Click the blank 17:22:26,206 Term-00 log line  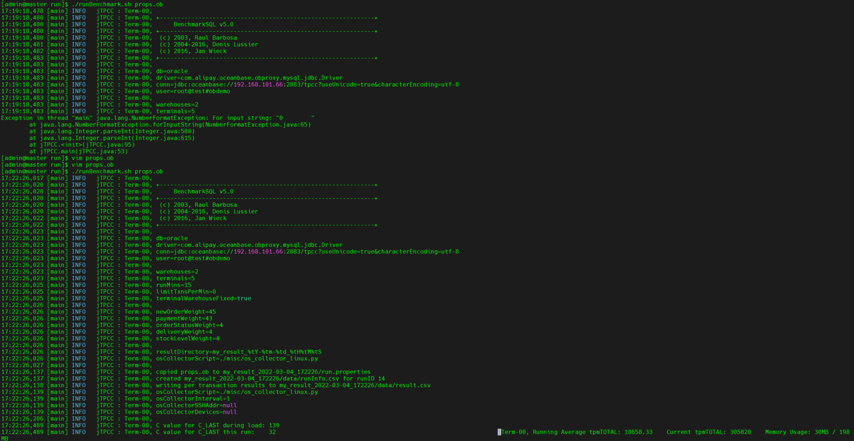pos(77,418)
